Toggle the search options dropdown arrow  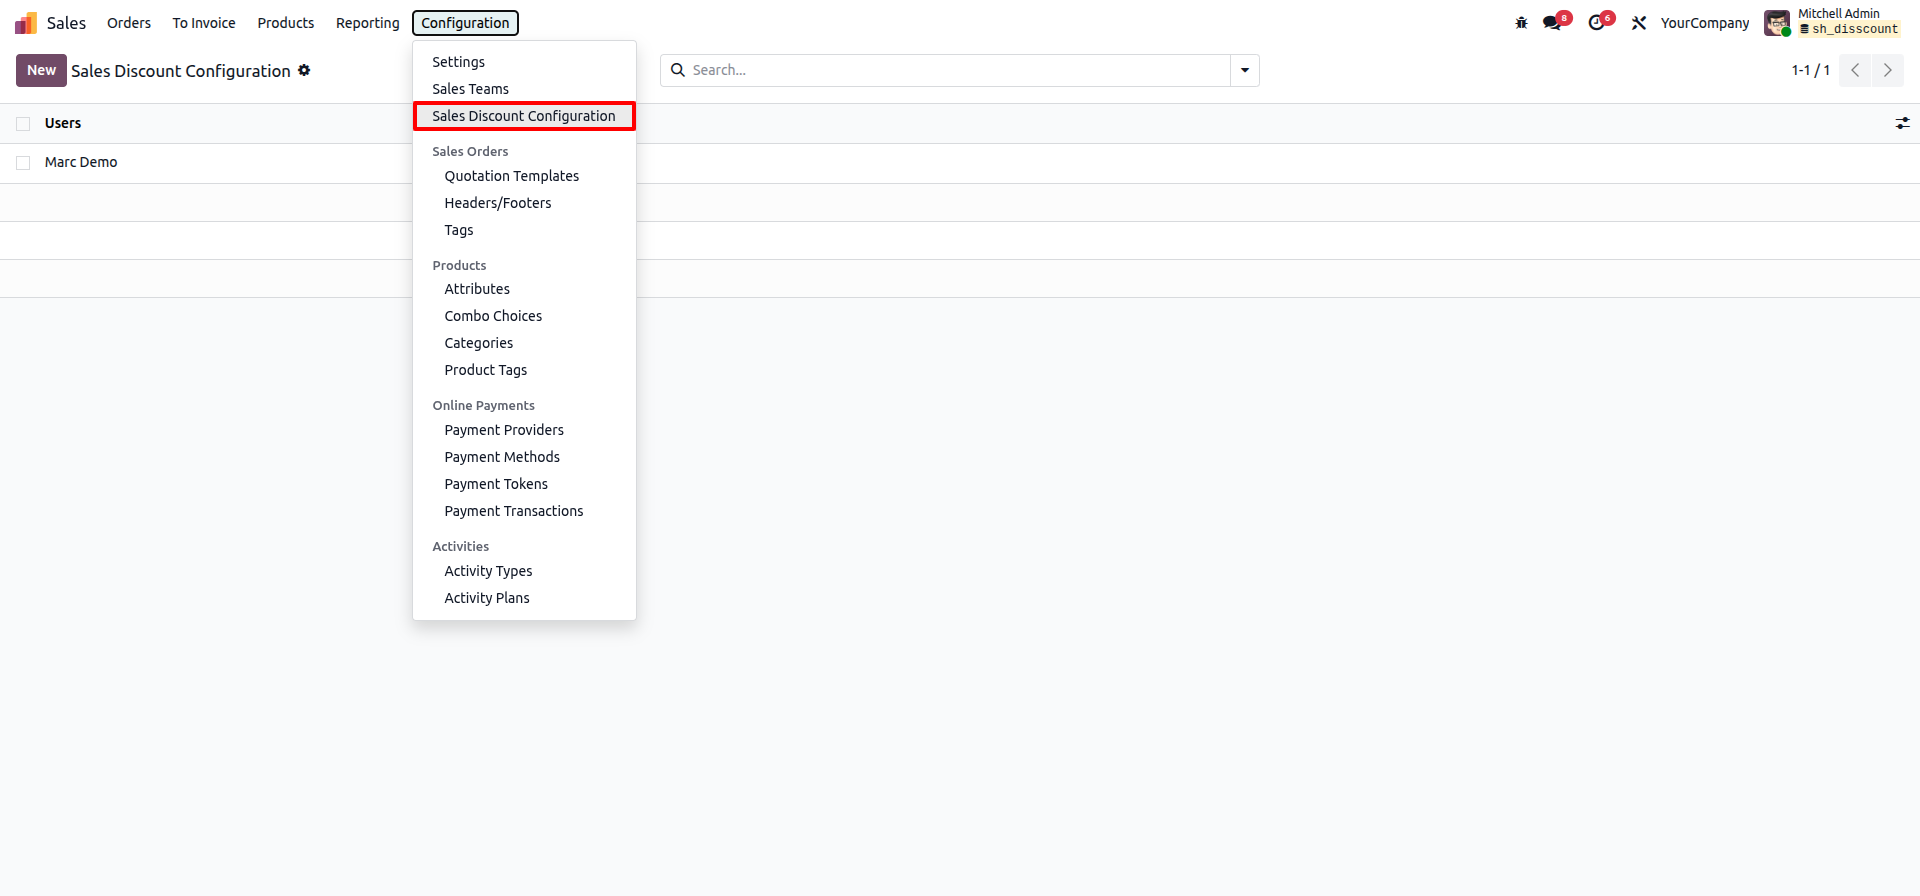click(1245, 70)
